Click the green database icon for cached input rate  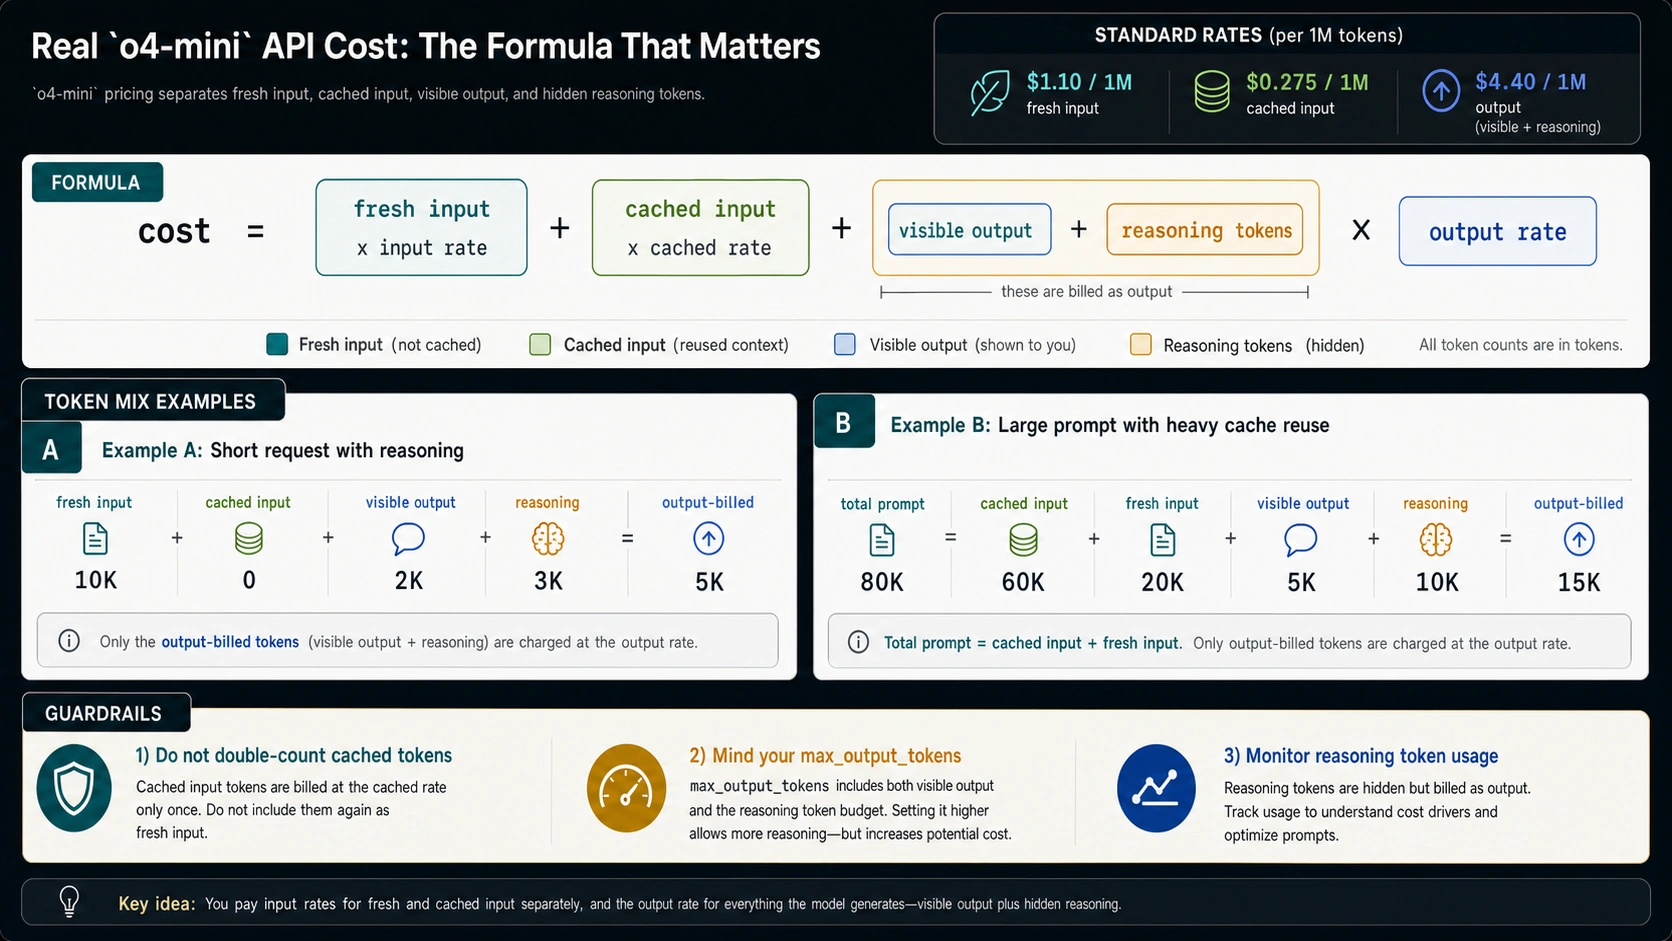point(1212,91)
